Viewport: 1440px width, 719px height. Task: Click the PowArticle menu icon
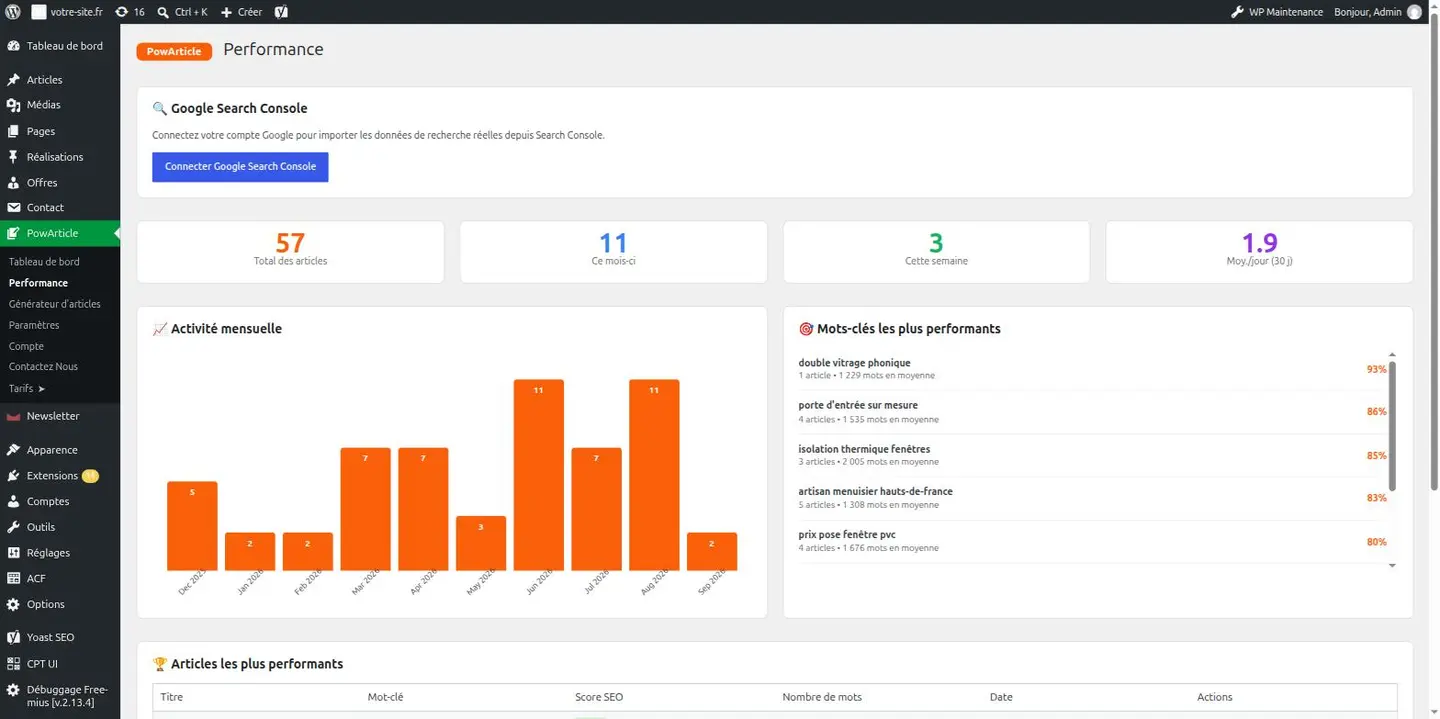[13, 233]
